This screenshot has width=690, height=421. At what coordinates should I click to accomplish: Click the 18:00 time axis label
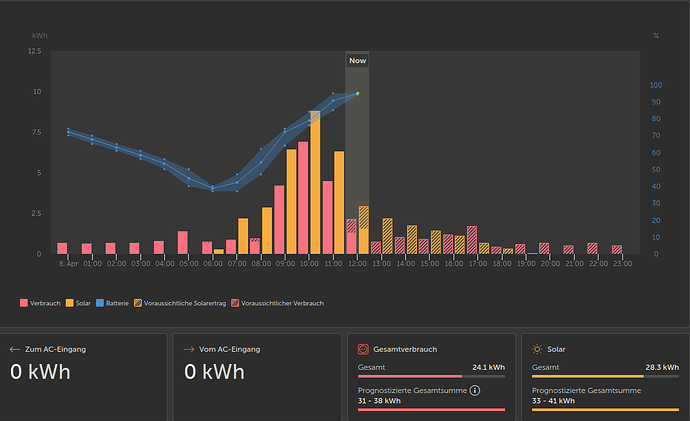(502, 264)
